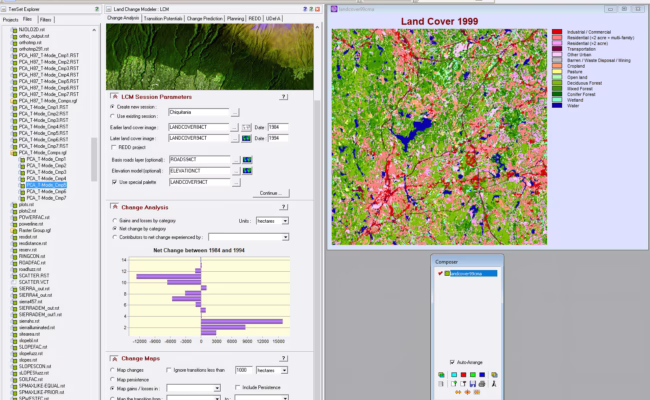Viewport: 650px width, 400px height.
Task: Click the red band composite icon in Composer
Action: click(x=463, y=375)
